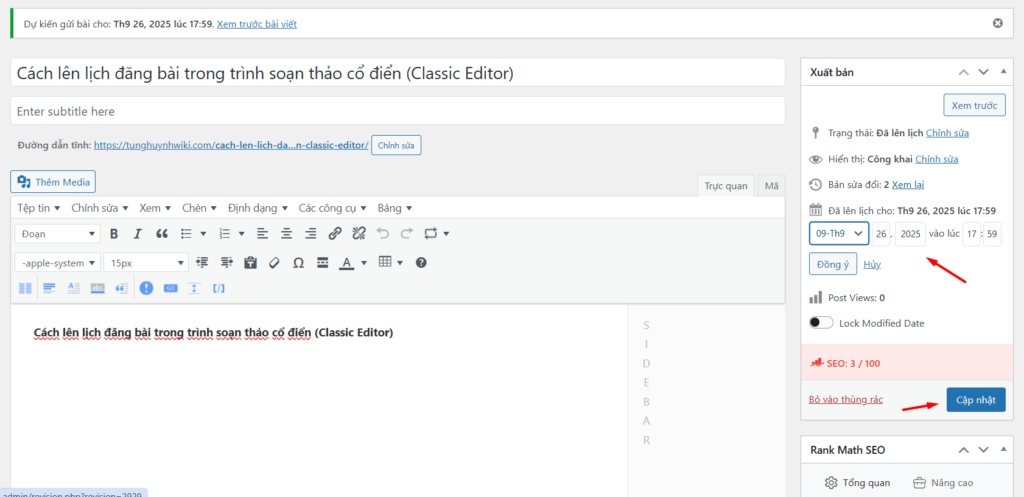
Task: Open the 09-Th9 month dropdown
Action: [x=839, y=233]
